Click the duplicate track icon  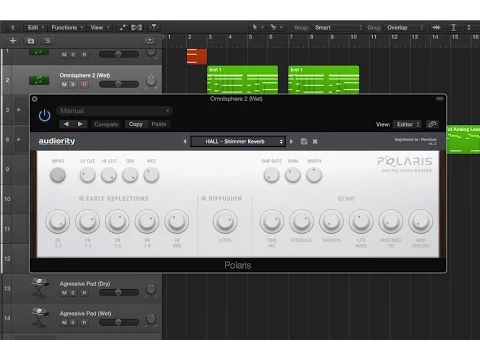coord(31,41)
